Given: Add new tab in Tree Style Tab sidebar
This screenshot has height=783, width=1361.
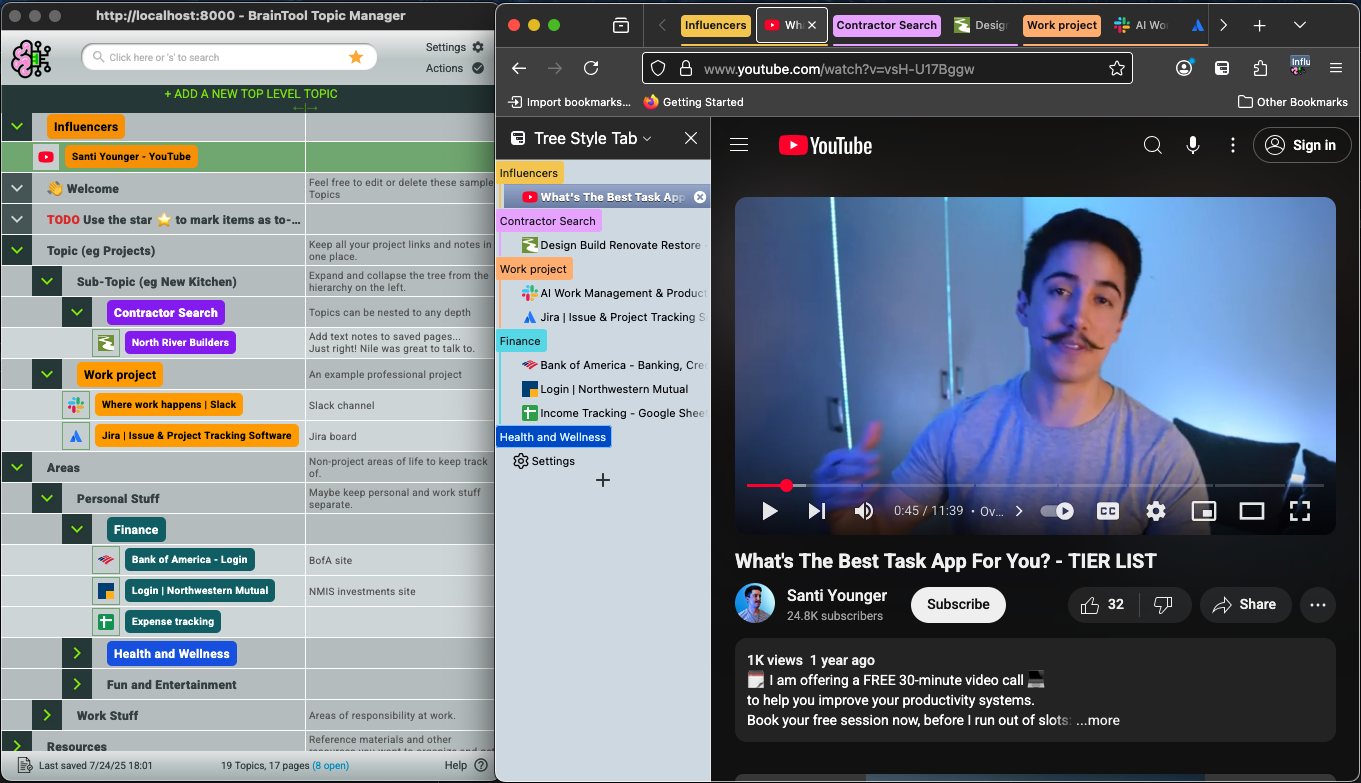Looking at the screenshot, I should coord(602,480).
